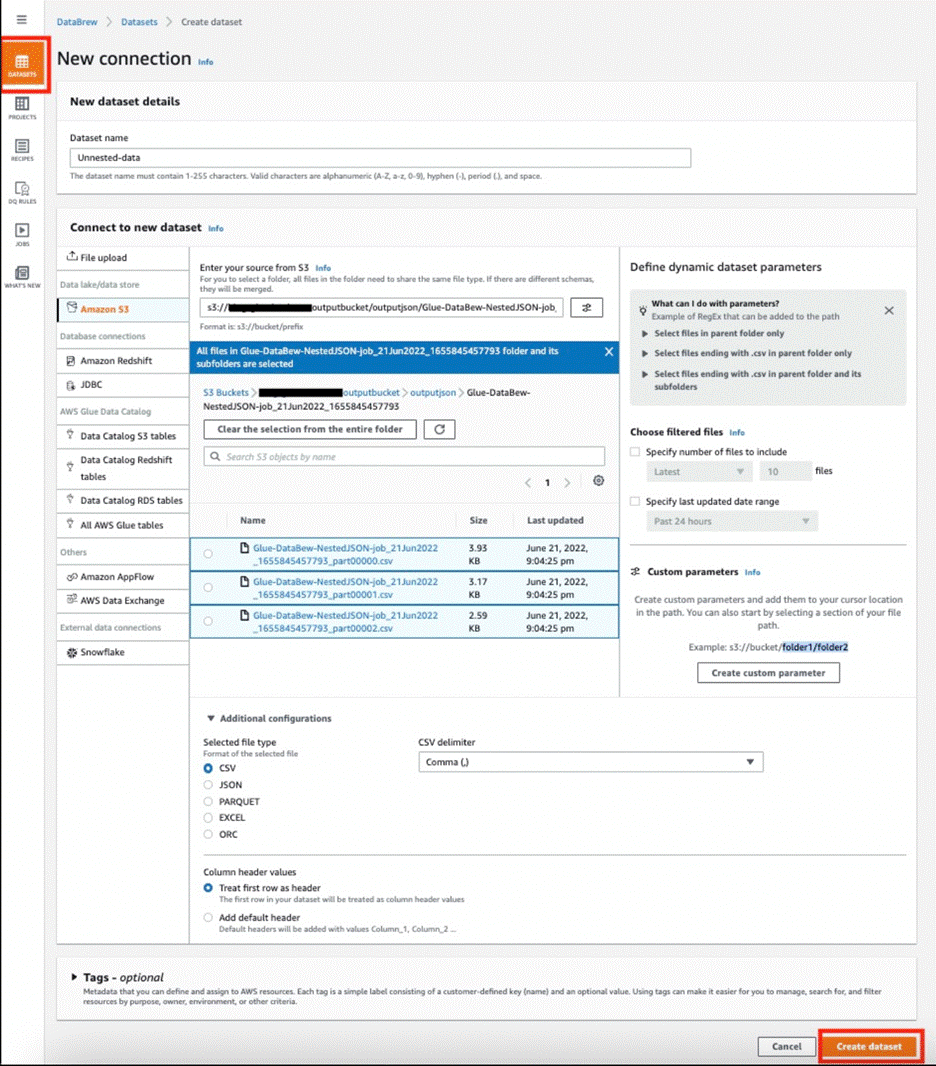Open the S3 table settings gear icon
Screen dimensions: 936x1066
[598, 481]
